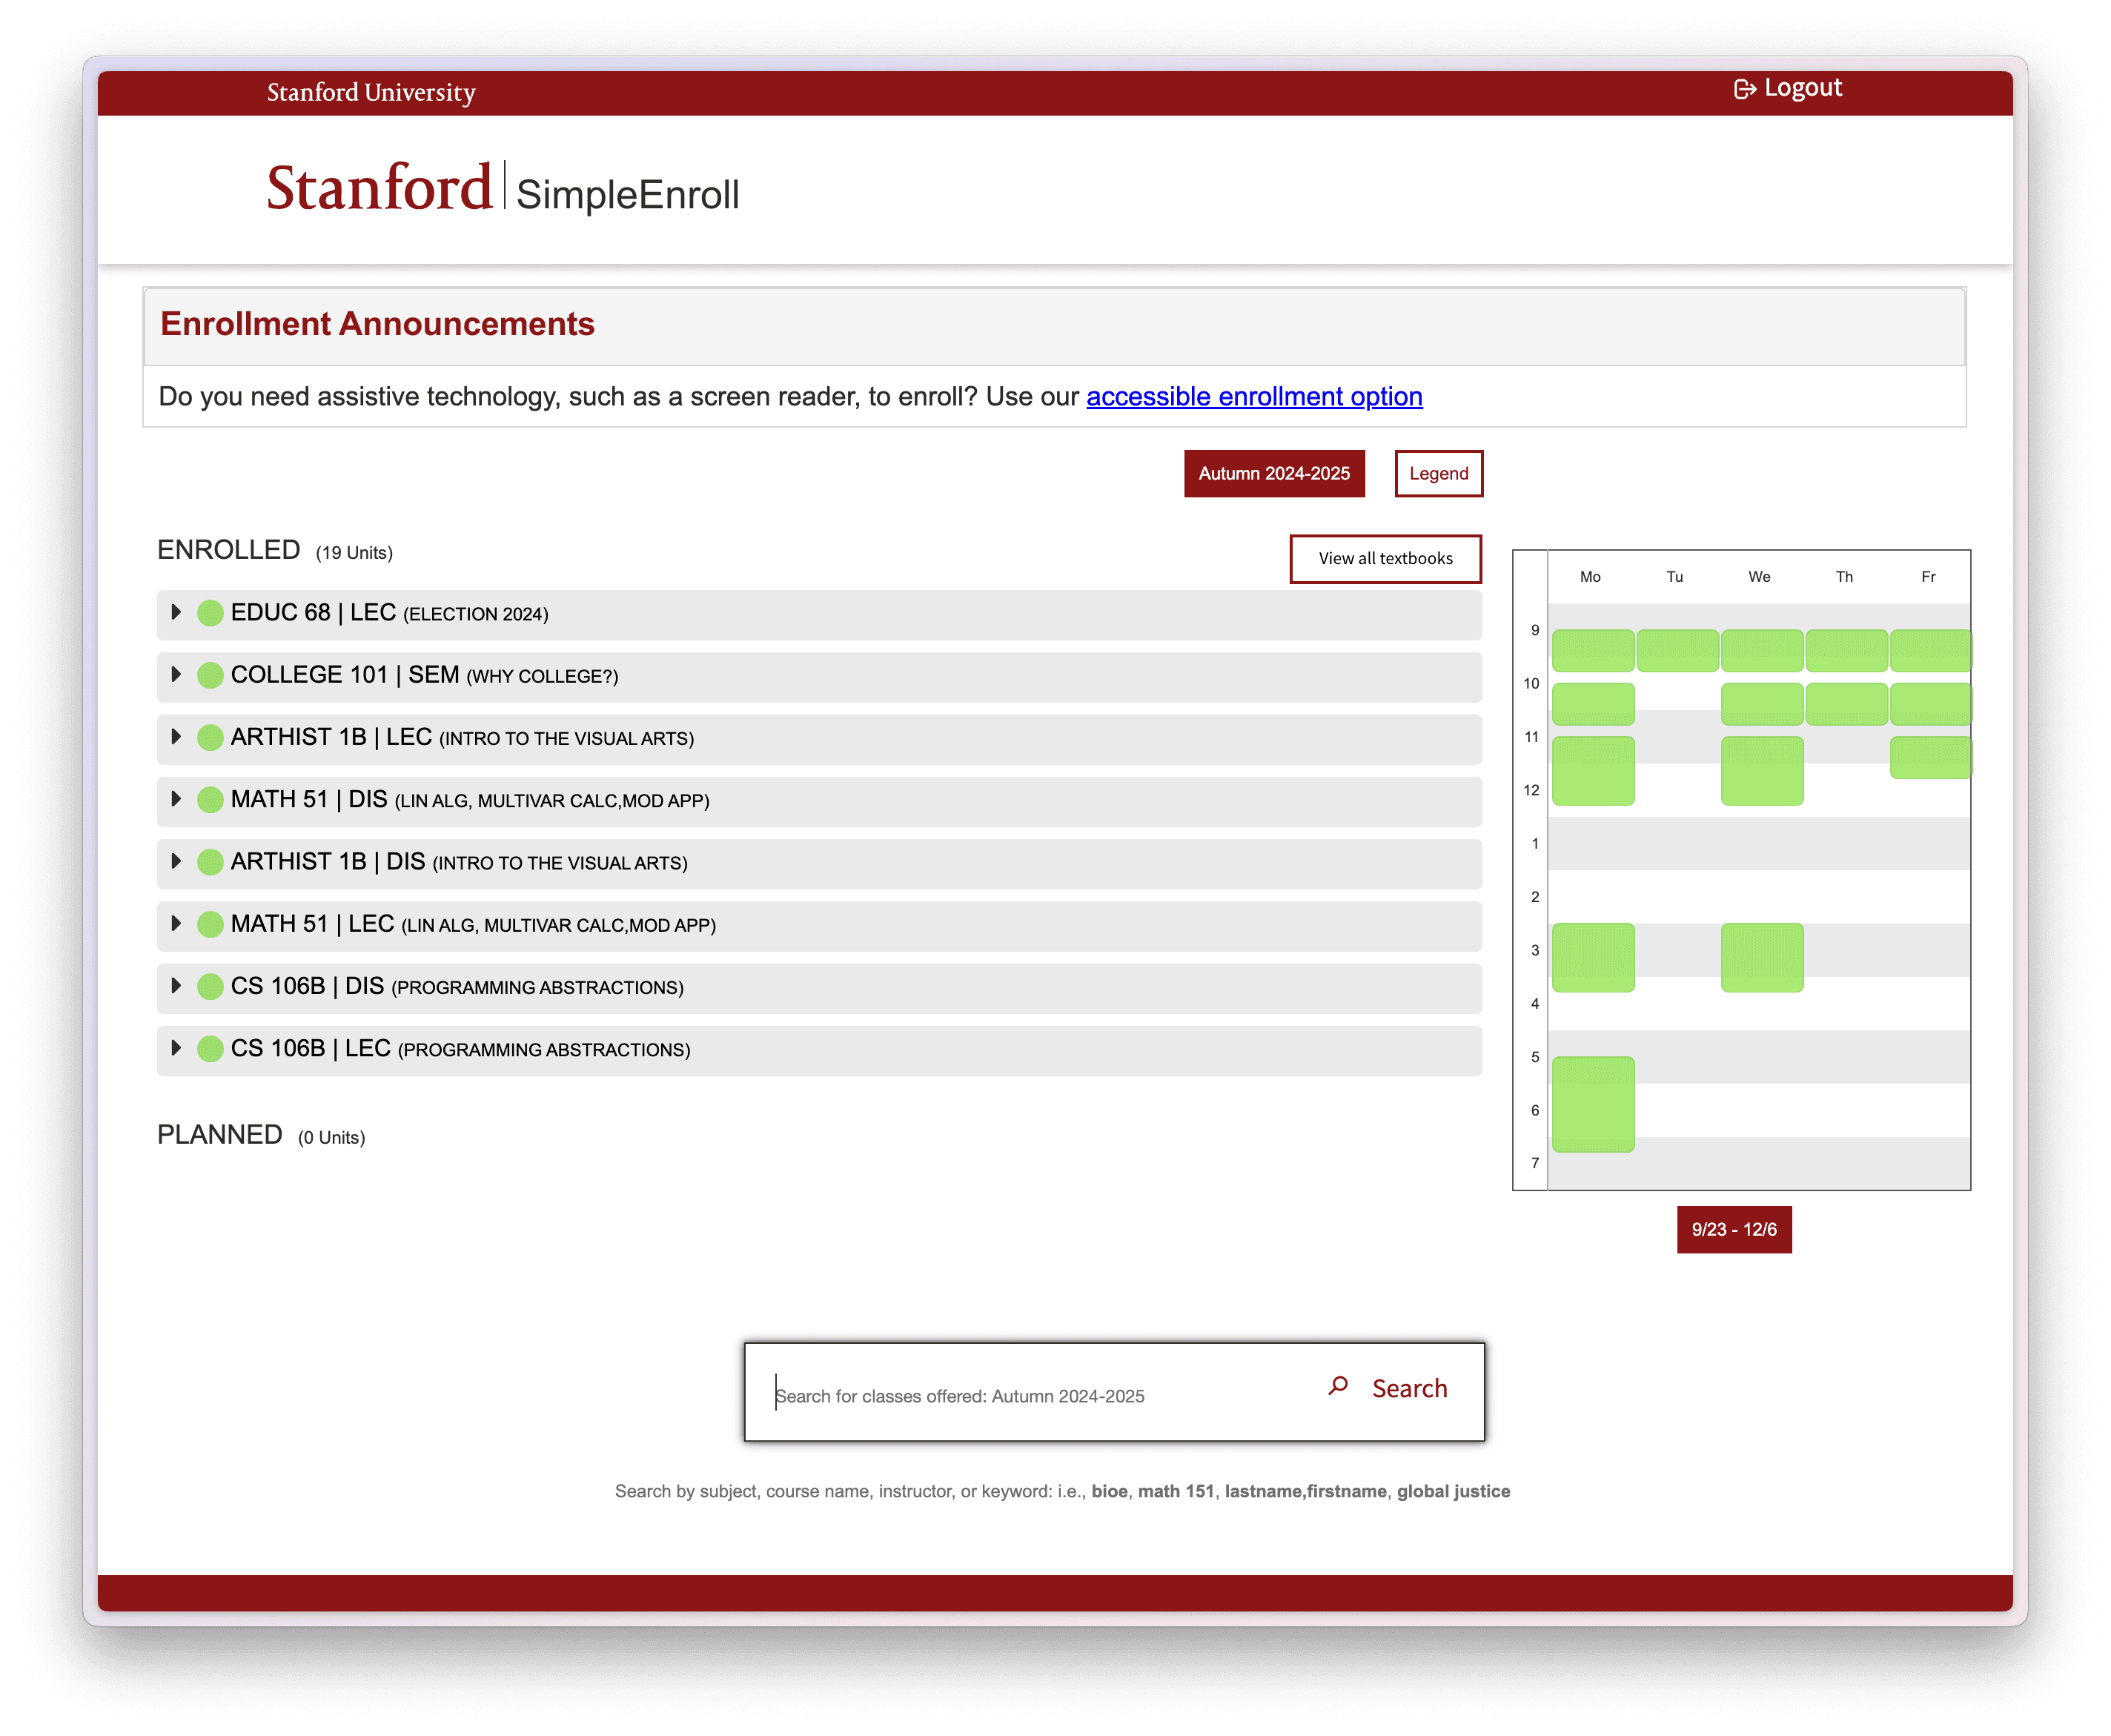2111x1736 pixels.
Task: Click View all textbooks button
Action: click(x=1385, y=558)
